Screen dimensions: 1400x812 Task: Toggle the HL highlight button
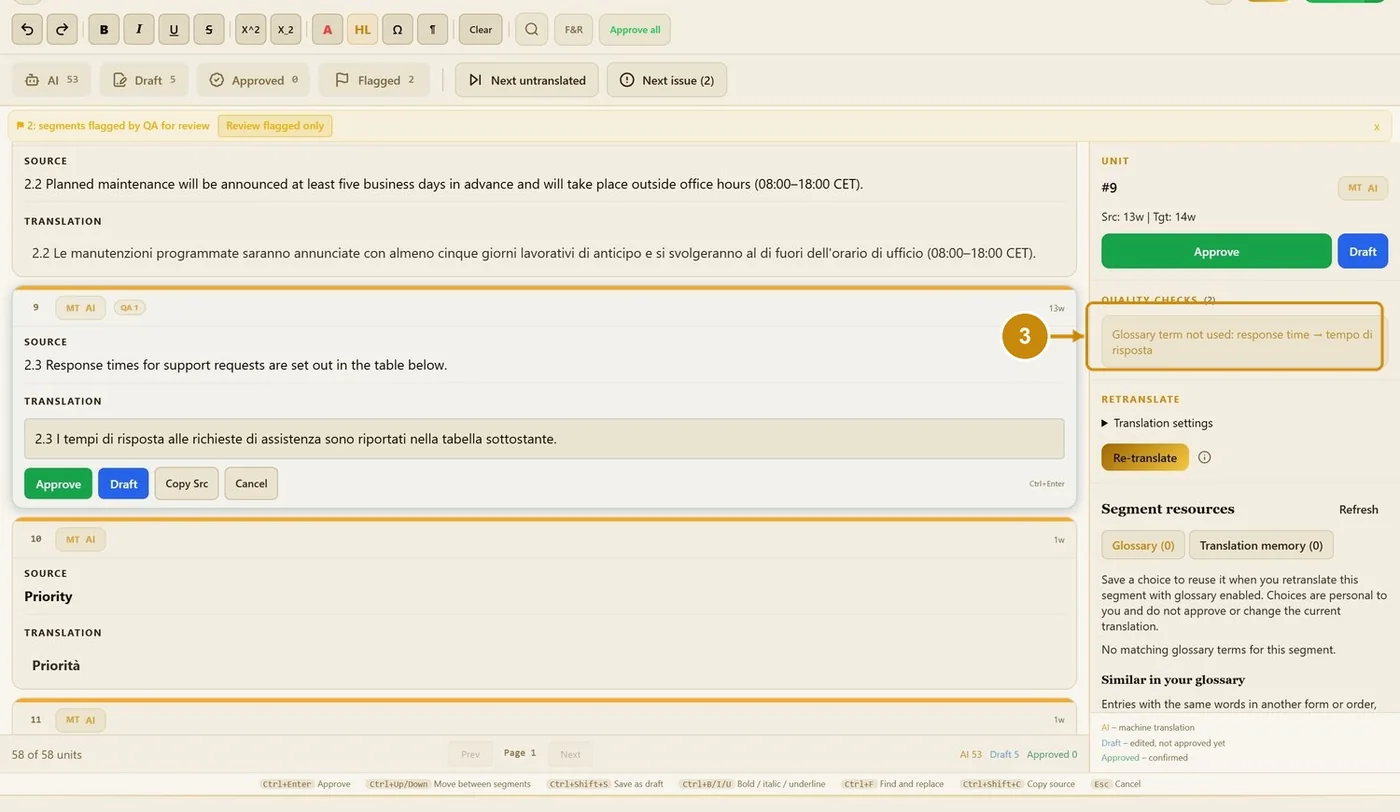tap(362, 30)
